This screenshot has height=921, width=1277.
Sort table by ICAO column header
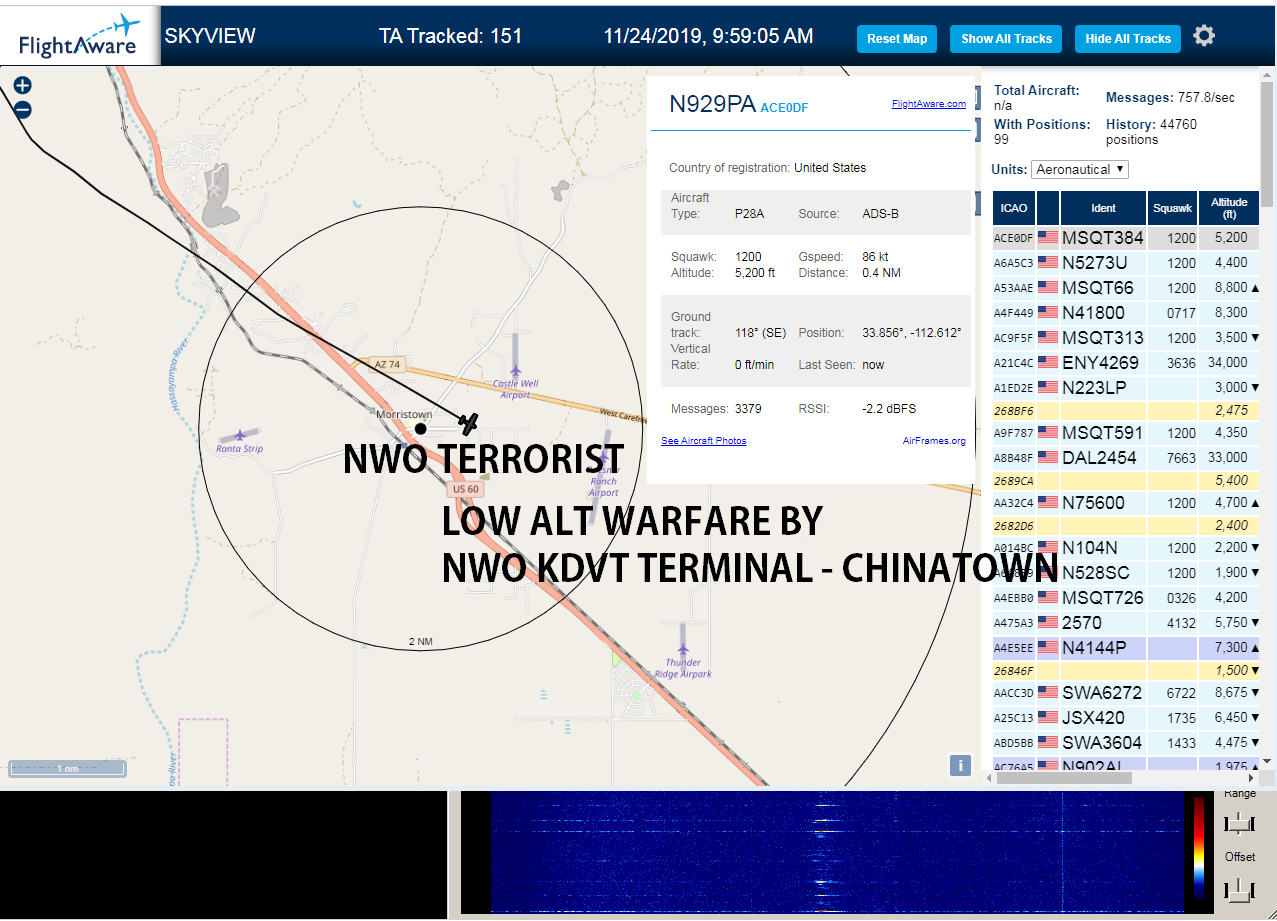(1014, 208)
